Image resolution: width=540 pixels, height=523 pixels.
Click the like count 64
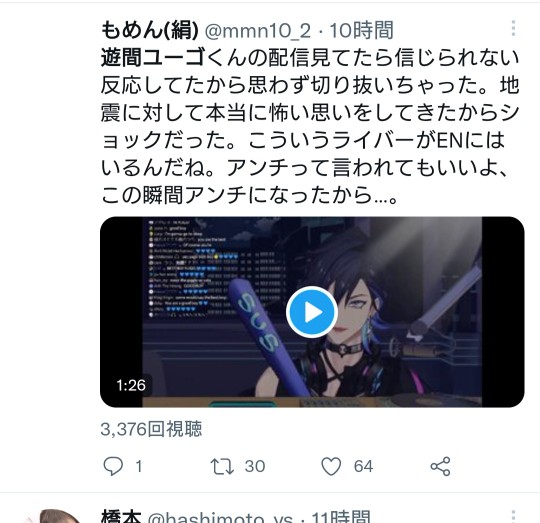[363, 467]
